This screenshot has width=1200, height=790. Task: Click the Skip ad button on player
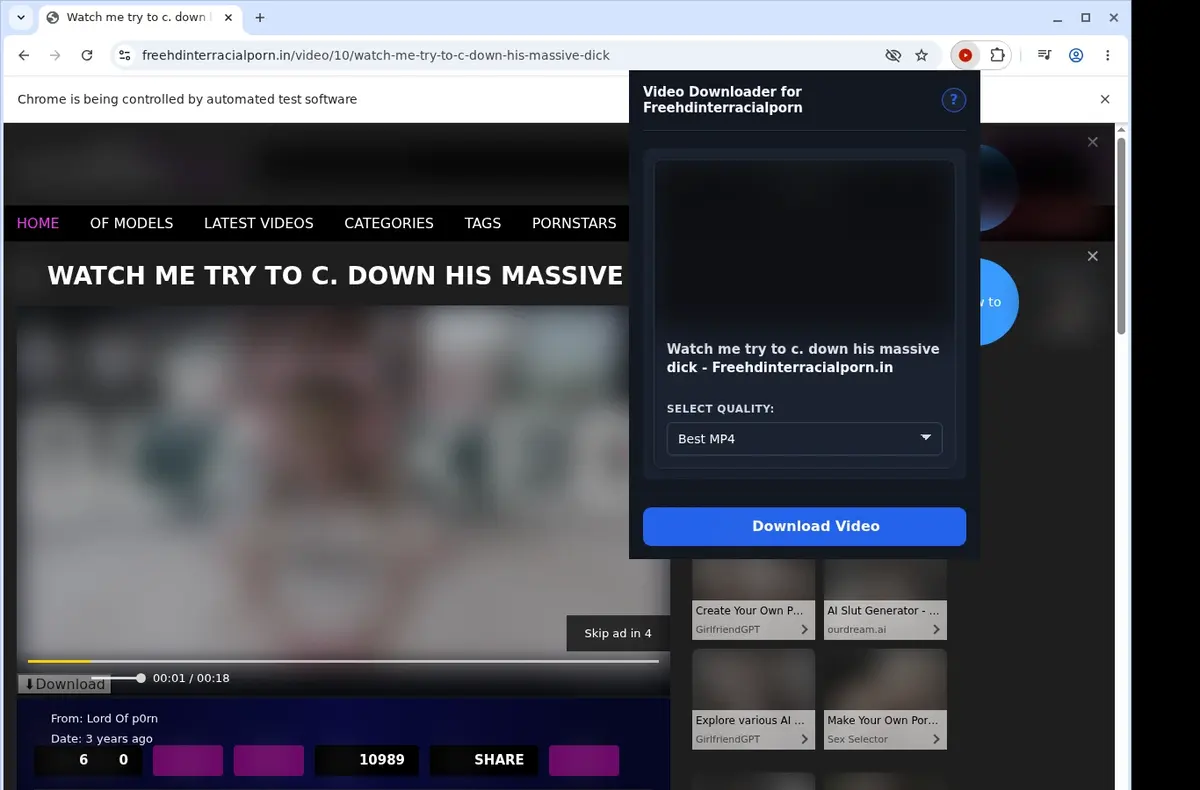pos(618,633)
